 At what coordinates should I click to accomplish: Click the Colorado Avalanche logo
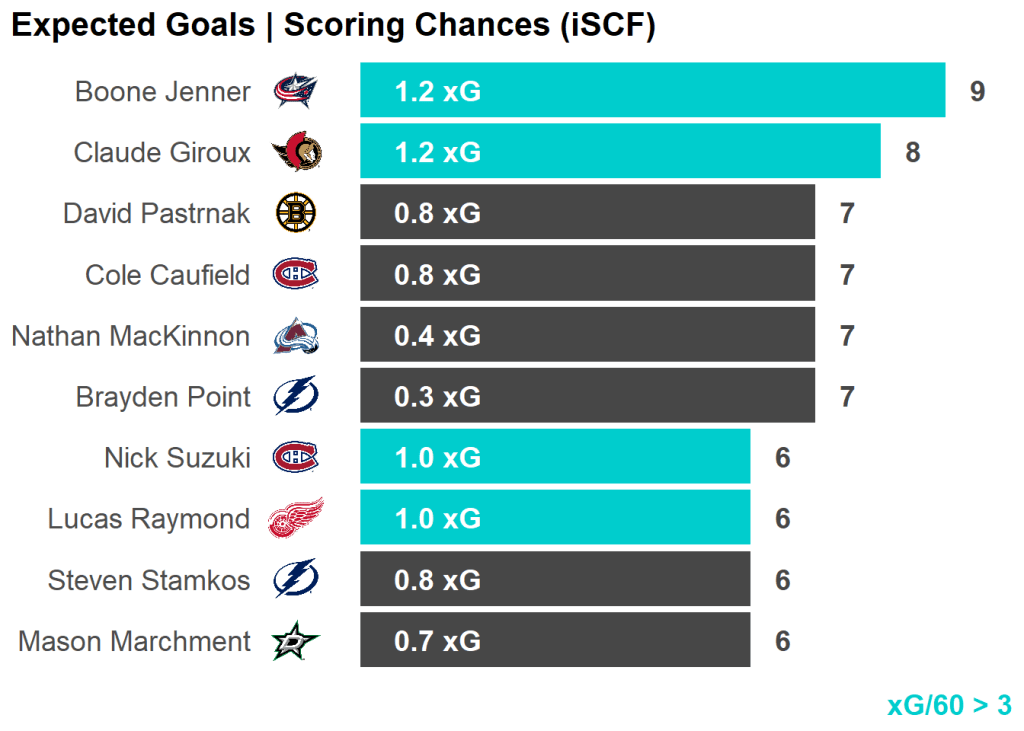(296, 336)
